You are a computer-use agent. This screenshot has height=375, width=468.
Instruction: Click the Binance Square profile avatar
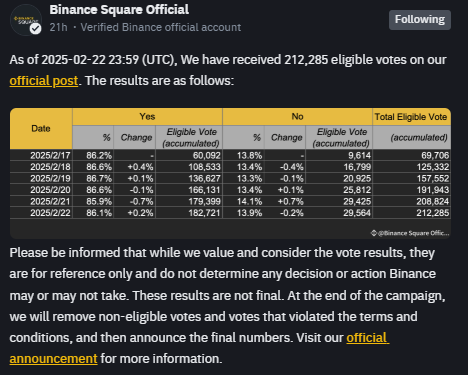[26, 20]
